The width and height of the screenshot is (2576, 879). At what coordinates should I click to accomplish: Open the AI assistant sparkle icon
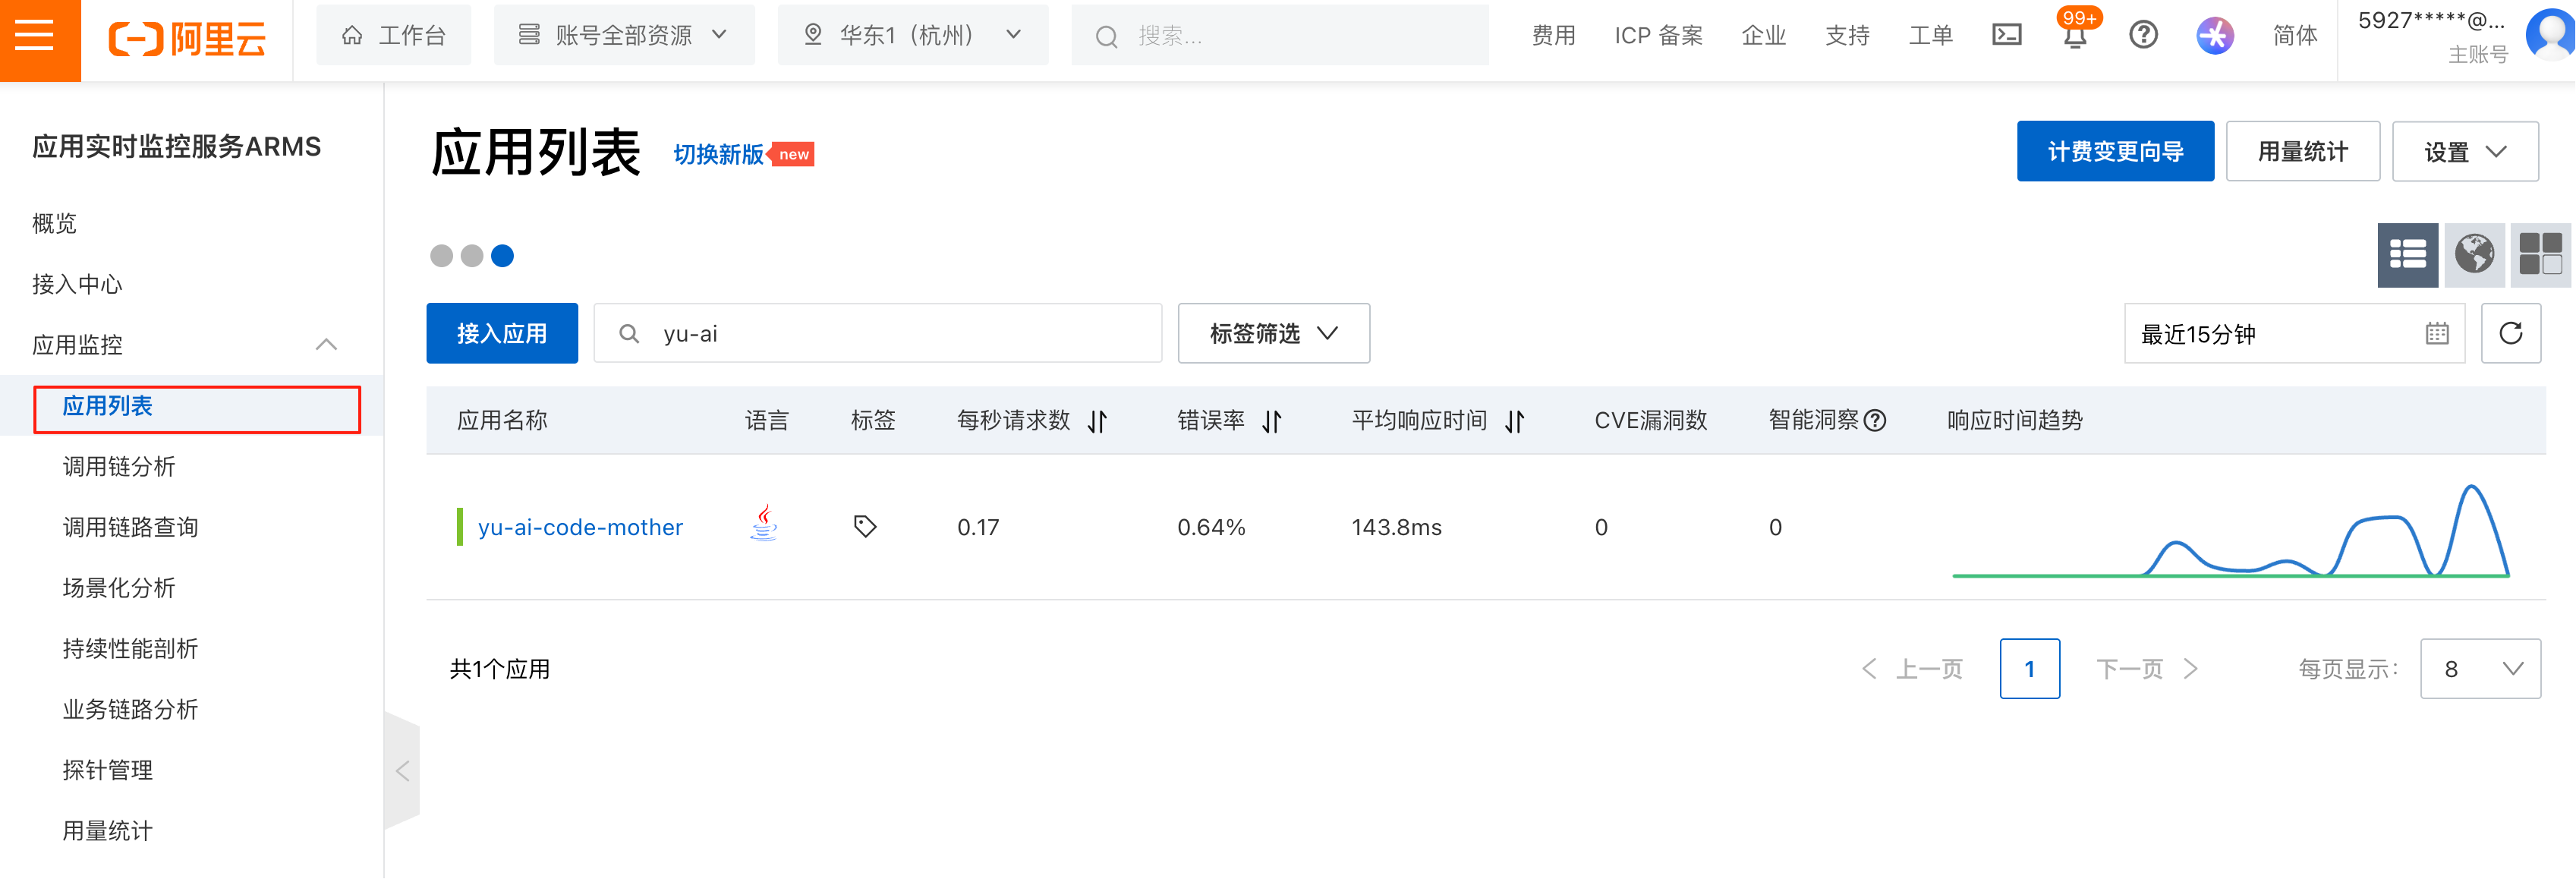pyautogui.click(x=2214, y=36)
